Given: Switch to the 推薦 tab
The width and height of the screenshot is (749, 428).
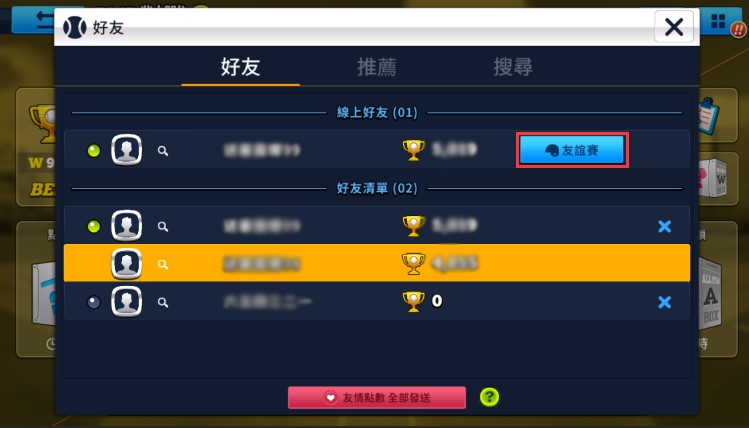Looking at the screenshot, I should [376, 67].
